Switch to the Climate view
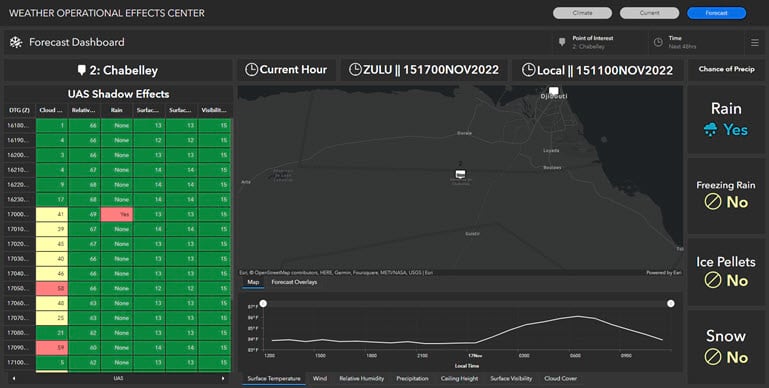Viewport: 769px width, 388px height. [582, 13]
